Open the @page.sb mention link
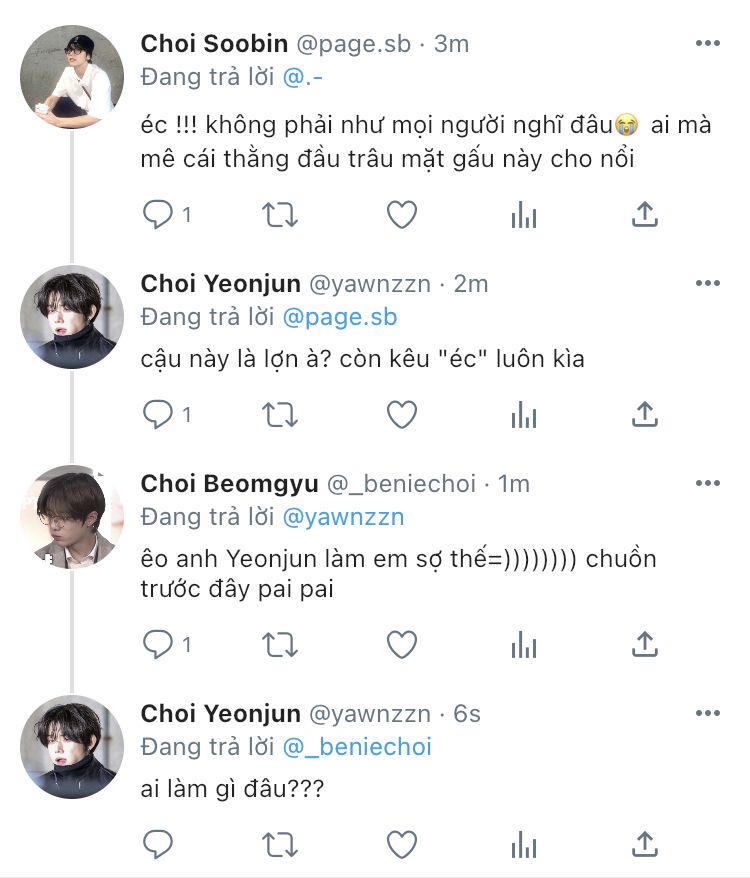The image size is (750, 878). coord(340,317)
